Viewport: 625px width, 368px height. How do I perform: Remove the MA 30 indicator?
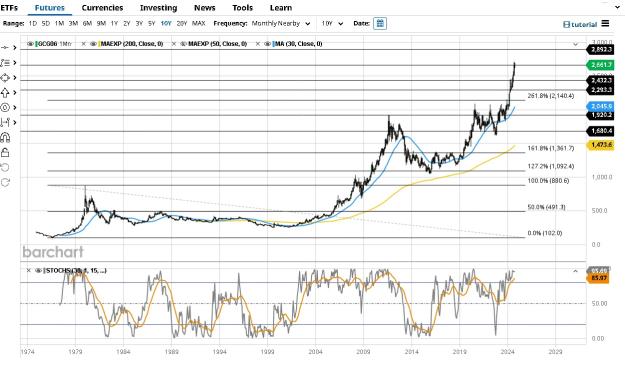258,44
